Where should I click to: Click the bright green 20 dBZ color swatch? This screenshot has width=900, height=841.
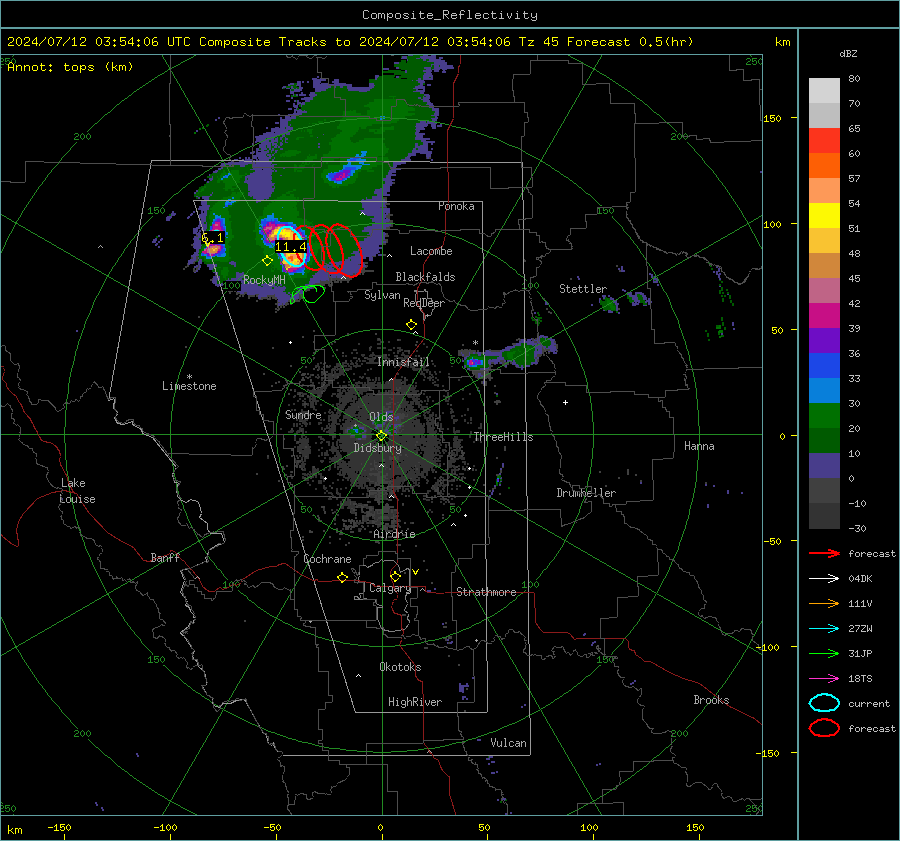coord(824,416)
